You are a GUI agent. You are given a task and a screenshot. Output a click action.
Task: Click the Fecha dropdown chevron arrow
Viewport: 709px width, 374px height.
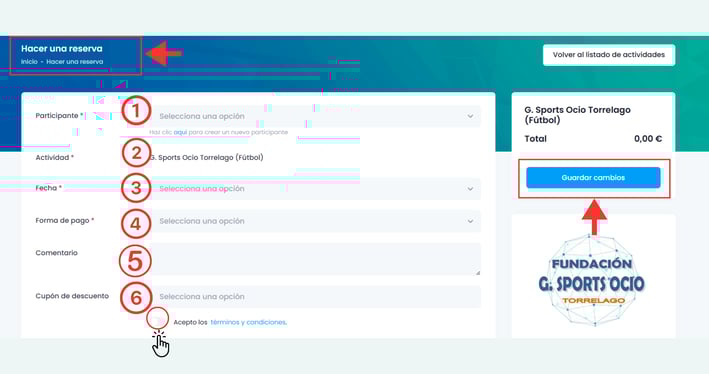470,189
